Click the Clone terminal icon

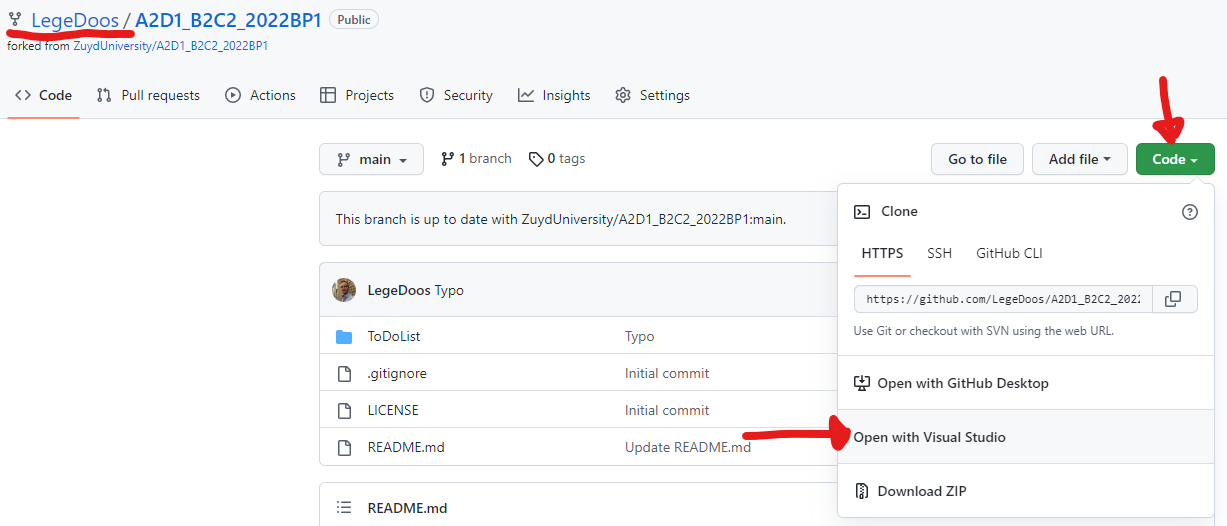tap(862, 212)
